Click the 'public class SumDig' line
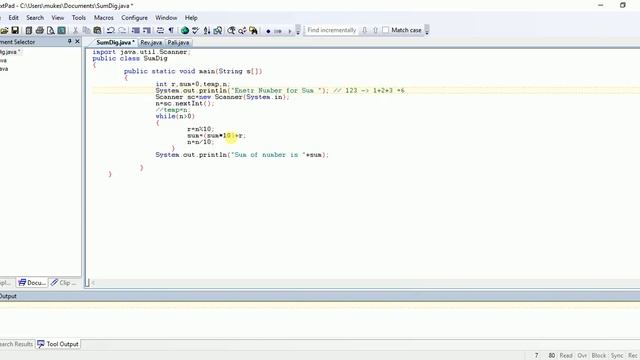The width and height of the screenshot is (640, 360). click(x=130, y=58)
